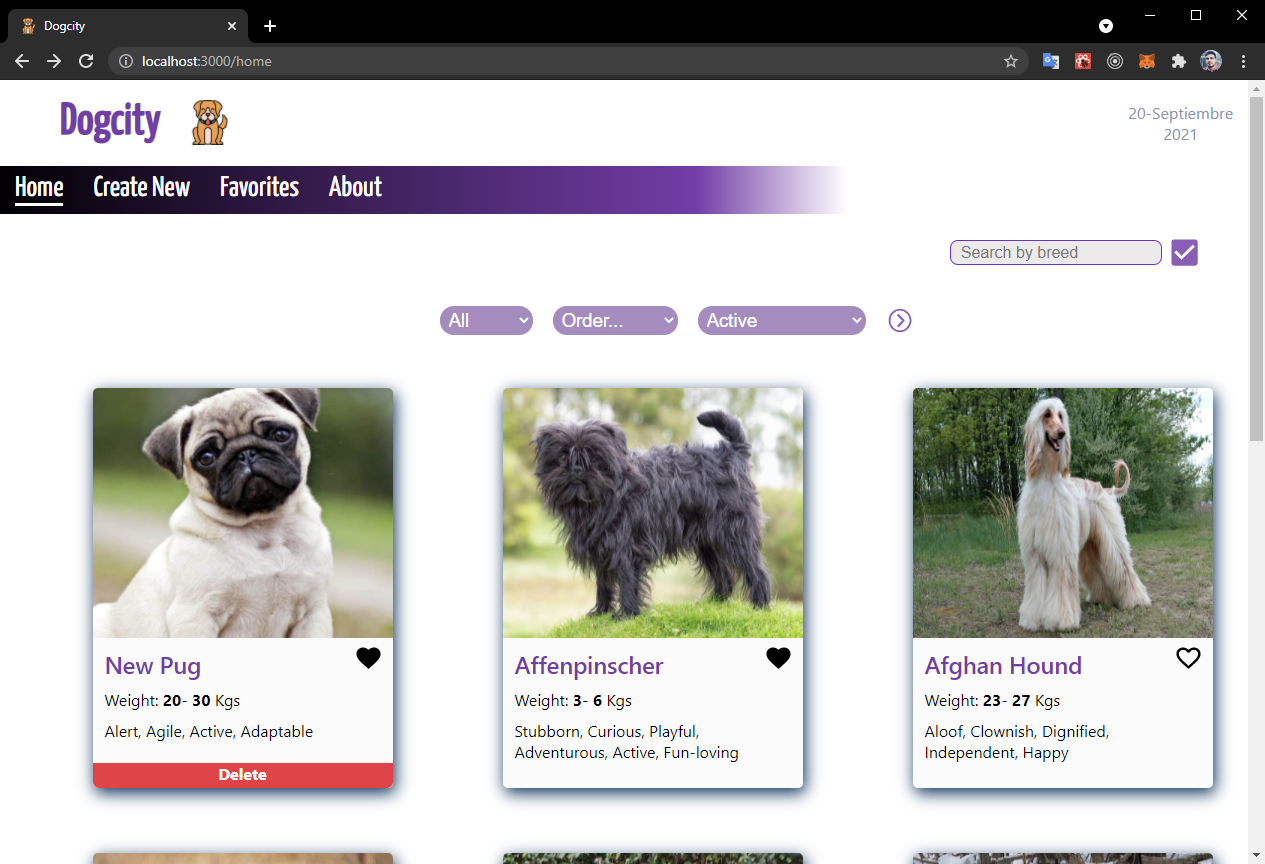This screenshot has height=864, width=1265.
Task: Open the Active temperament dropdown
Action: click(781, 320)
